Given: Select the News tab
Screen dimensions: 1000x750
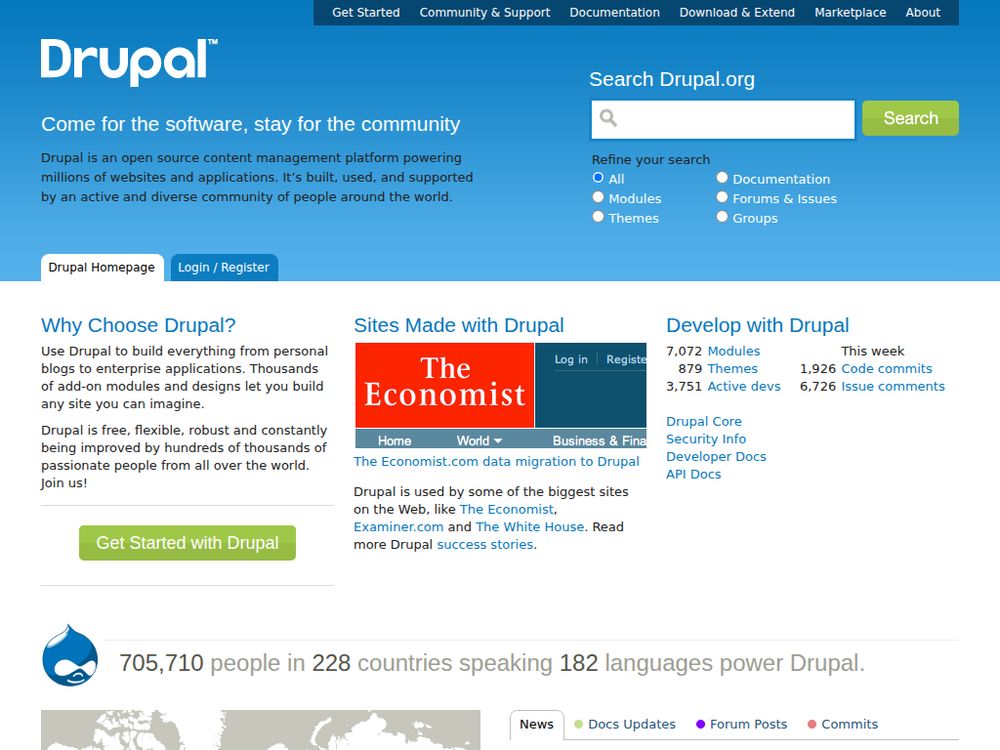Looking at the screenshot, I should 536,724.
